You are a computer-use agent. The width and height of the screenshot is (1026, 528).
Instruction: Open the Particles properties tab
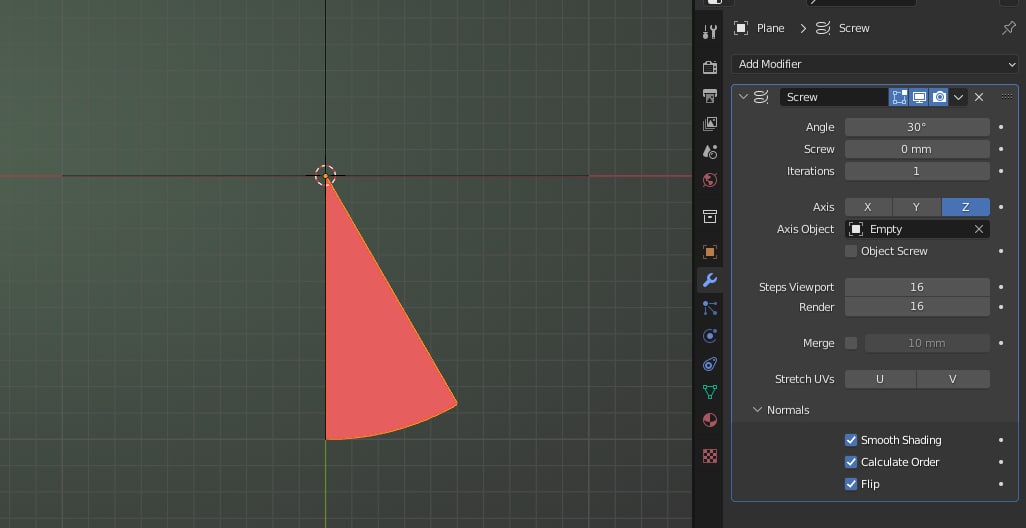(x=710, y=308)
